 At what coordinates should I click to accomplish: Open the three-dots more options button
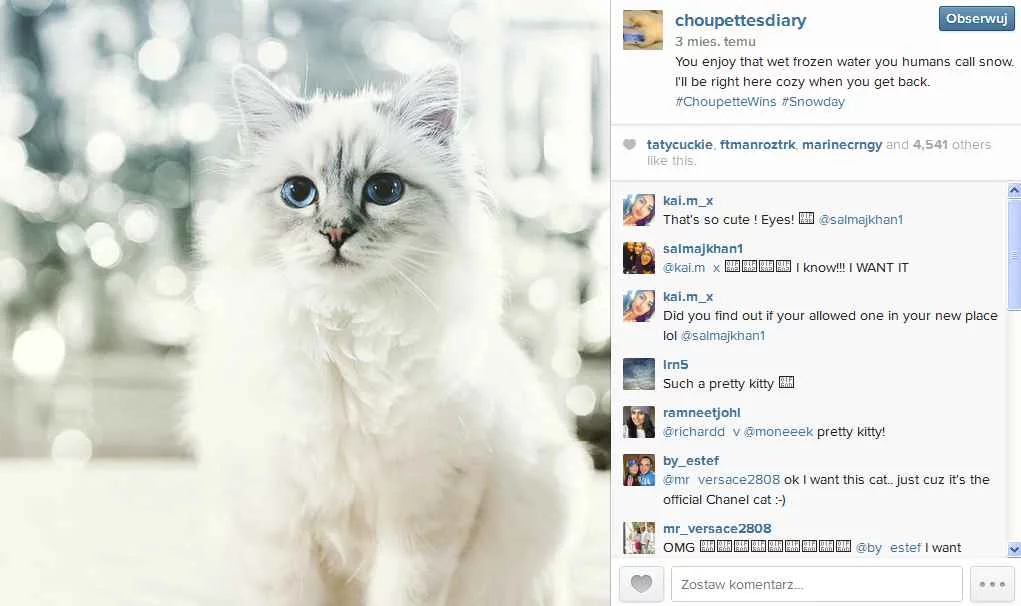coord(992,584)
